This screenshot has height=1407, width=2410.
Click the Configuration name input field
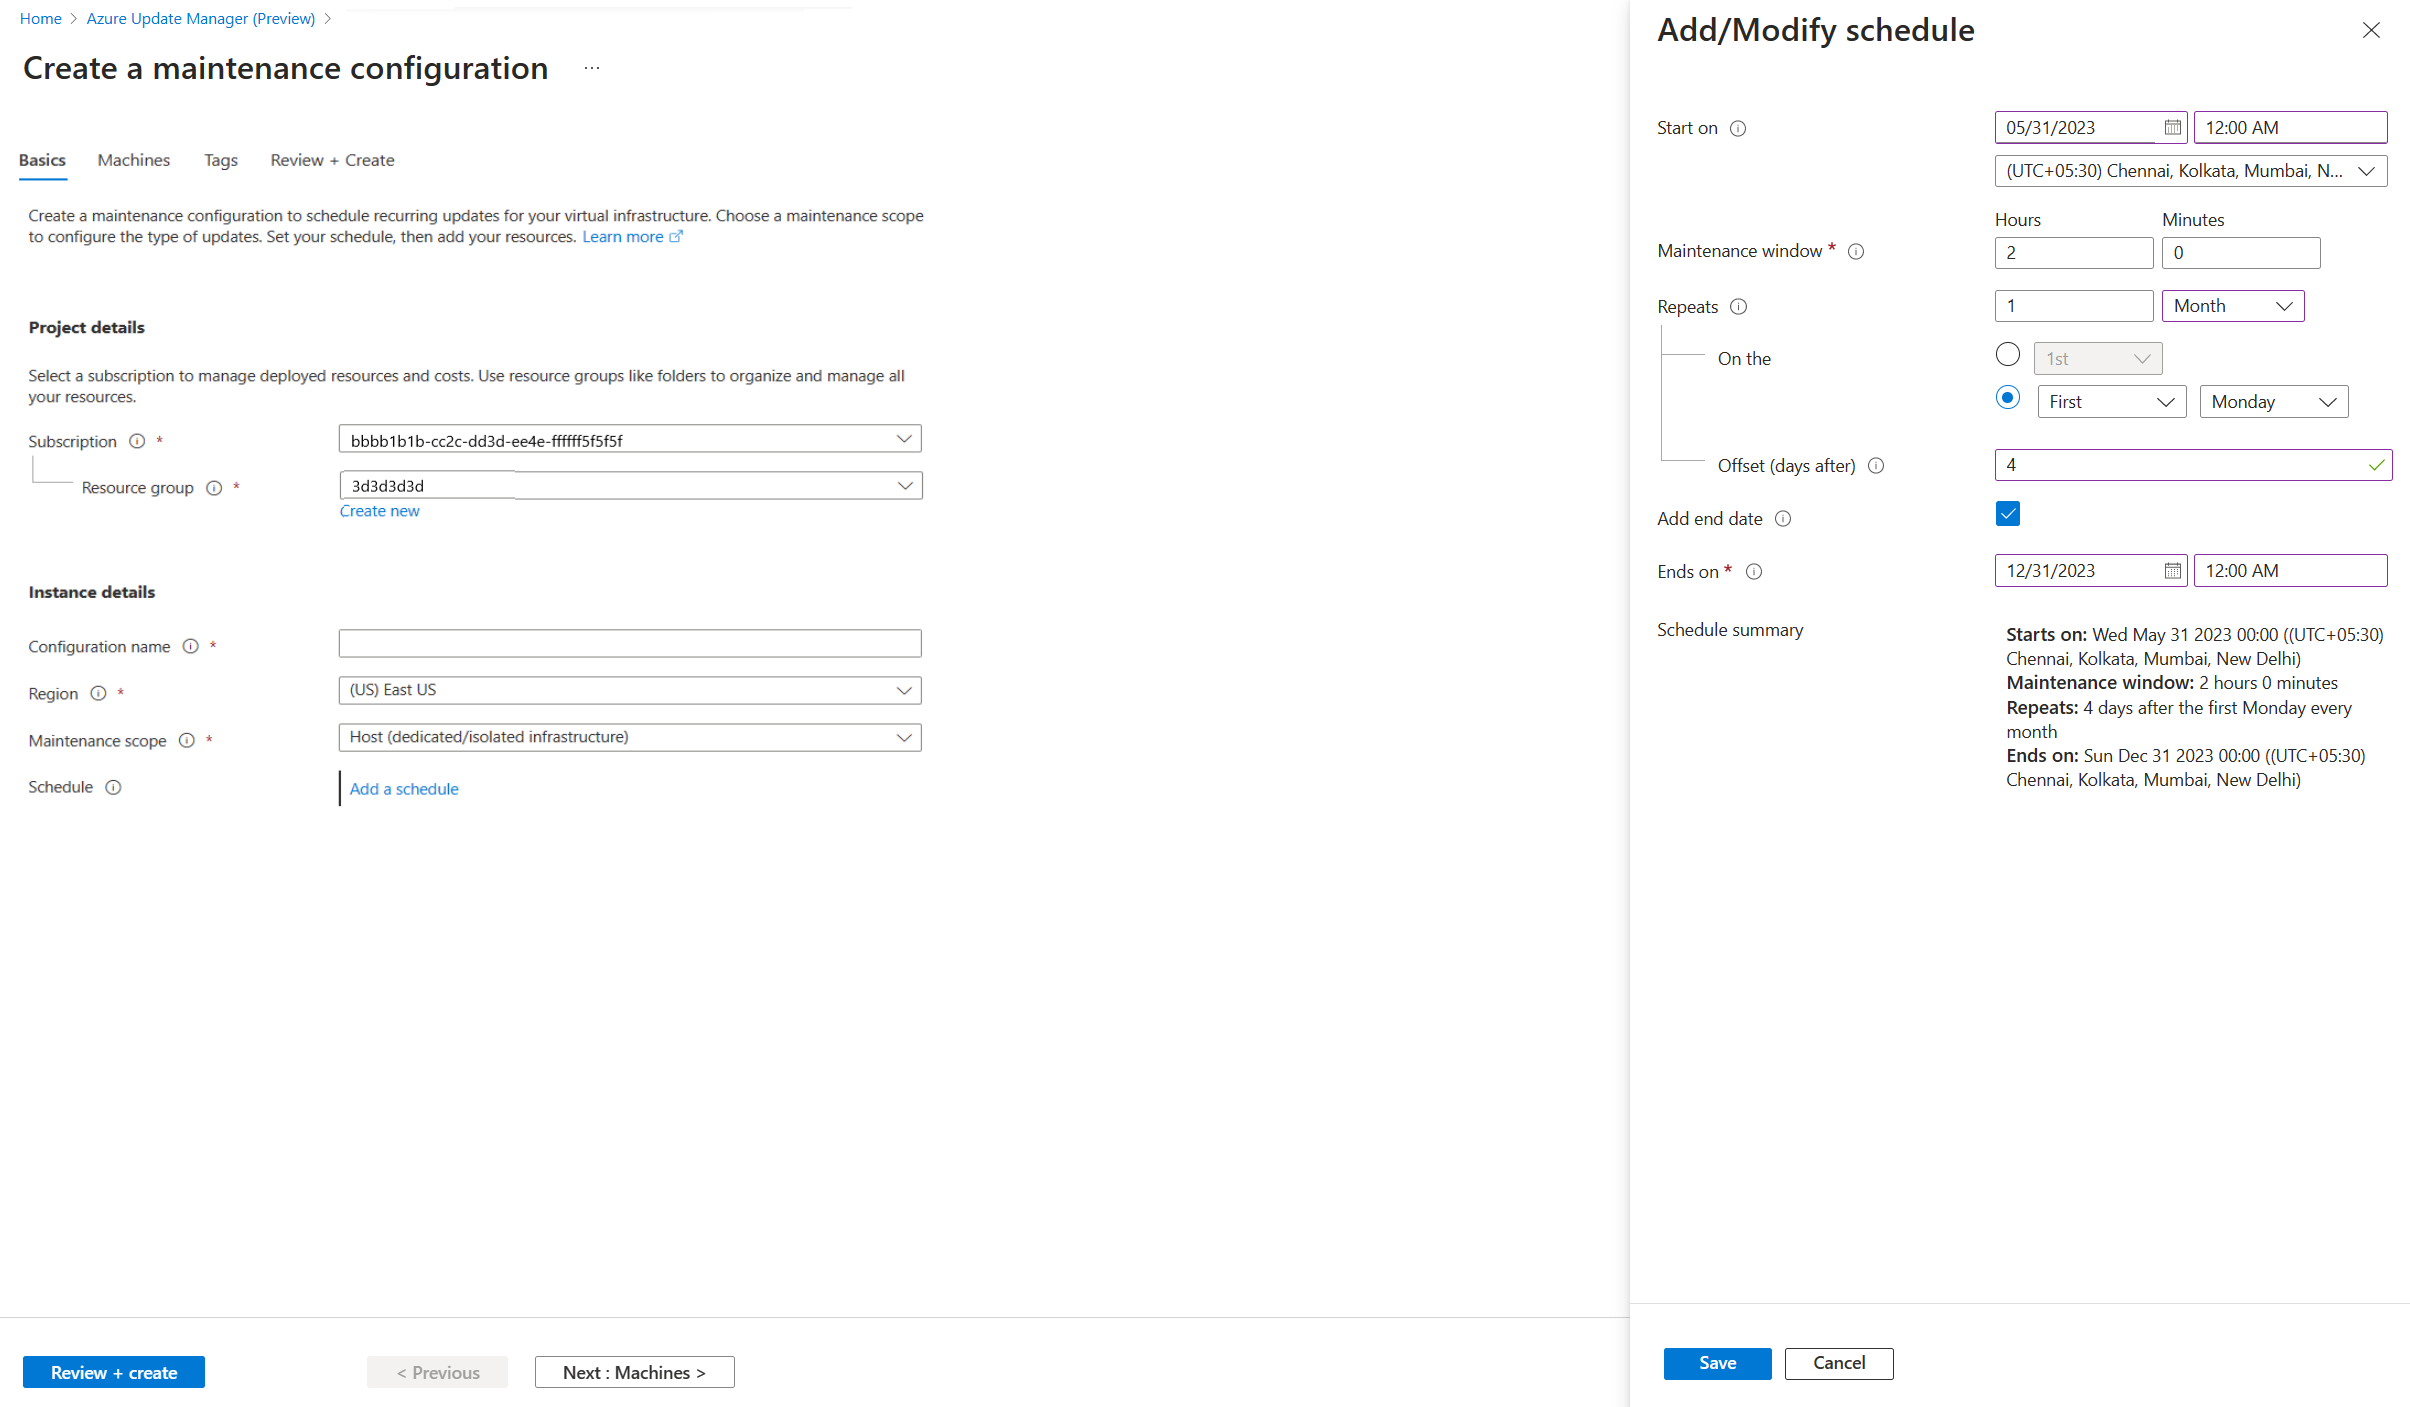[x=628, y=645]
